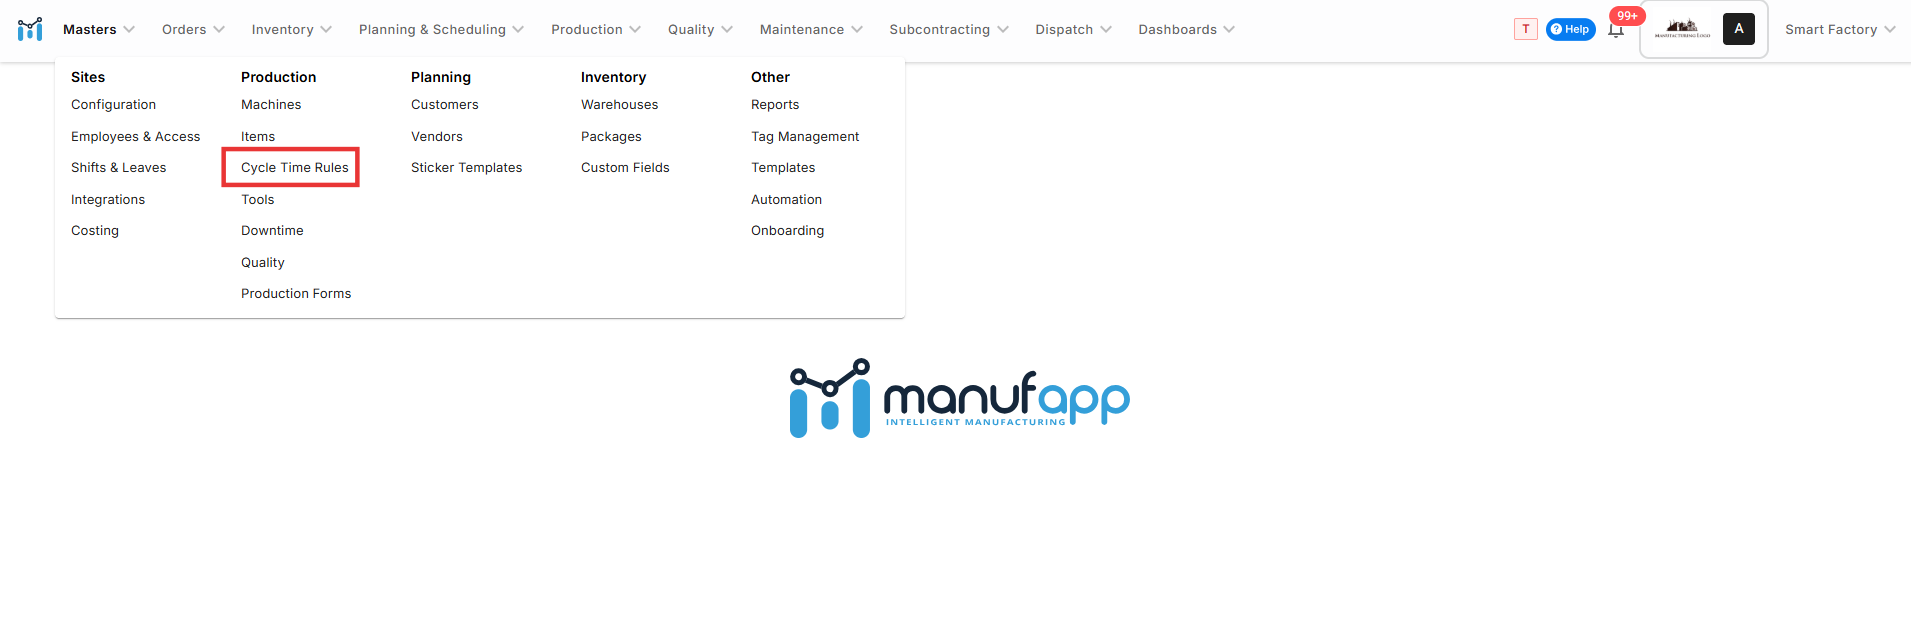Viewport: 1911px width, 630px height.
Task: Click the blue Help button
Action: pyautogui.click(x=1570, y=29)
